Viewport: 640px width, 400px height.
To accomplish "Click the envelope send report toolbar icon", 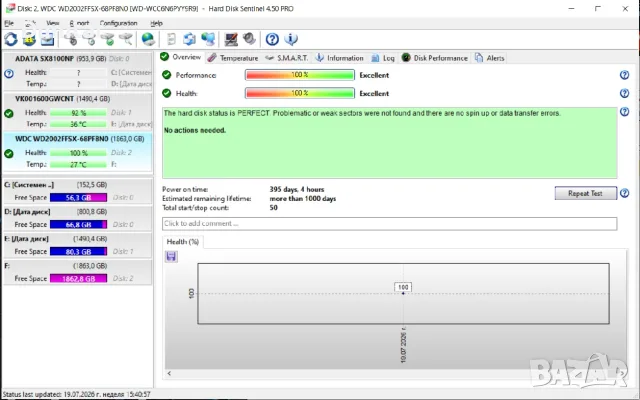I will 47,39.
